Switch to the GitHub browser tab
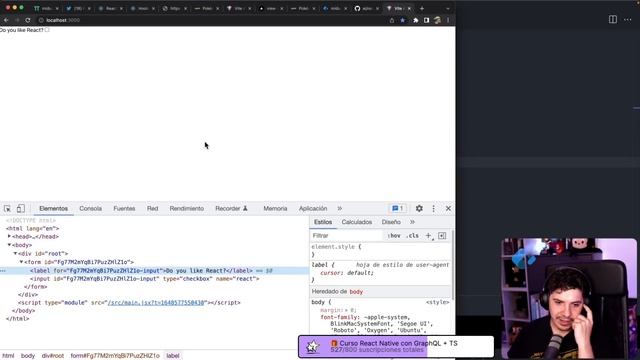The width and height of the screenshot is (640, 360). [x=366, y=8]
